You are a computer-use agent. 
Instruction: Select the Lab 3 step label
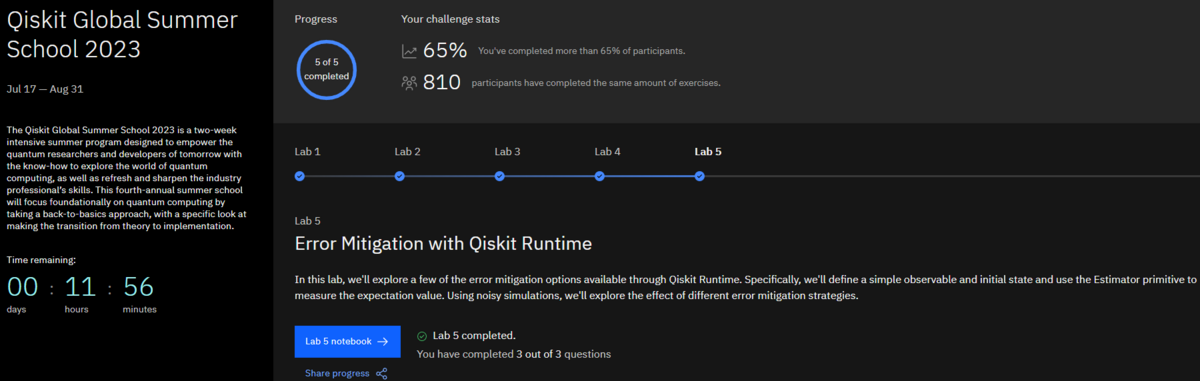click(507, 152)
